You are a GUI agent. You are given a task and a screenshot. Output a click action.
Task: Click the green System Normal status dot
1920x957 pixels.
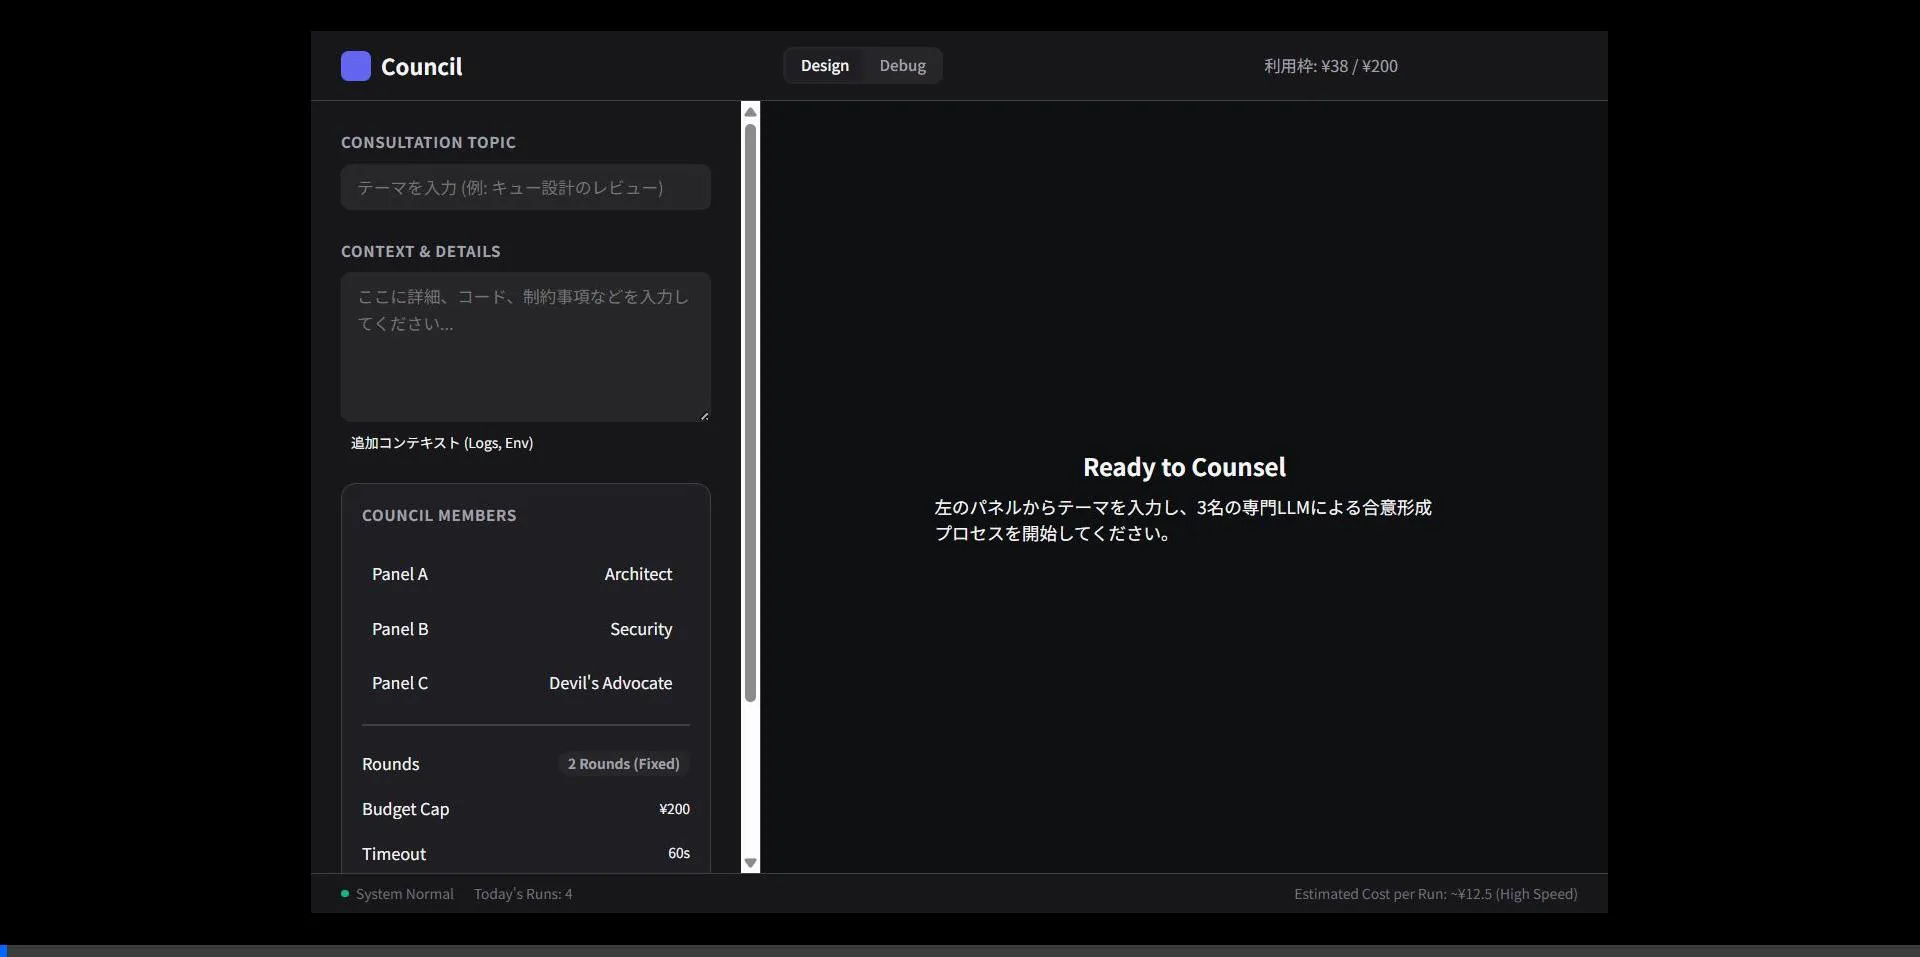click(343, 894)
